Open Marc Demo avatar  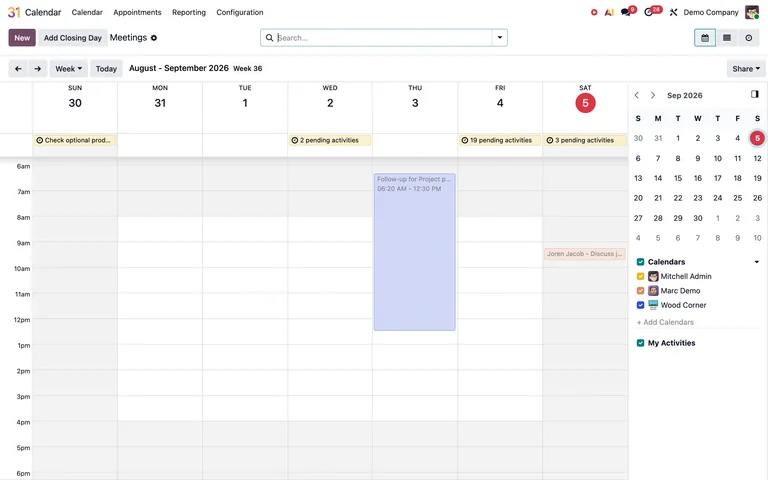click(653, 290)
